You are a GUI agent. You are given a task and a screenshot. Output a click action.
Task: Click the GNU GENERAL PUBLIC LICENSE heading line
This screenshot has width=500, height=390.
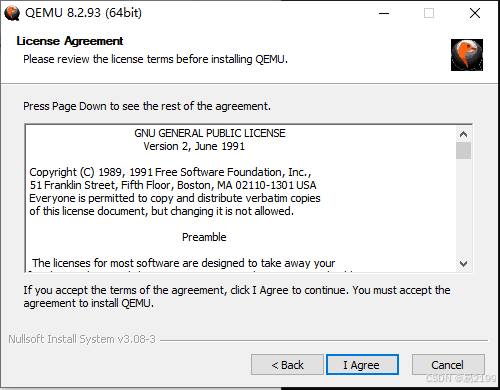coord(210,133)
